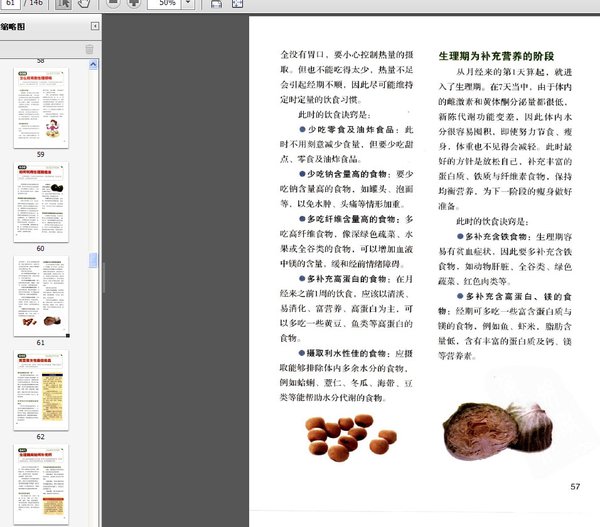Select the page 61 thumbnail
Viewport: 600px width, 527px height.
(41, 296)
